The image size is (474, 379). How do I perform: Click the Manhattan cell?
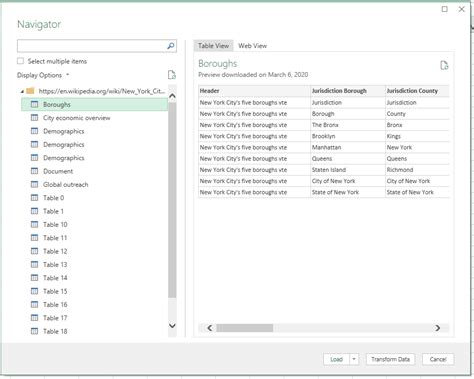tap(348, 147)
